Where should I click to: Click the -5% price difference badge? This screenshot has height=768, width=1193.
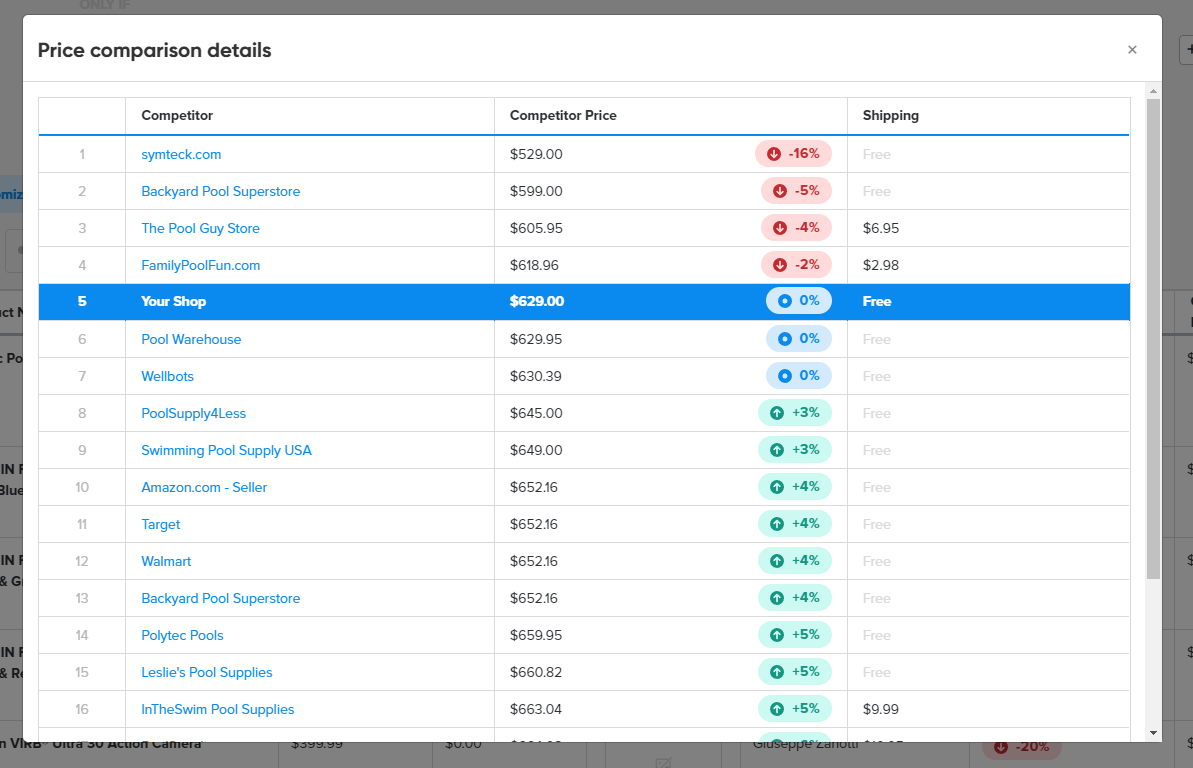pos(796,191)
